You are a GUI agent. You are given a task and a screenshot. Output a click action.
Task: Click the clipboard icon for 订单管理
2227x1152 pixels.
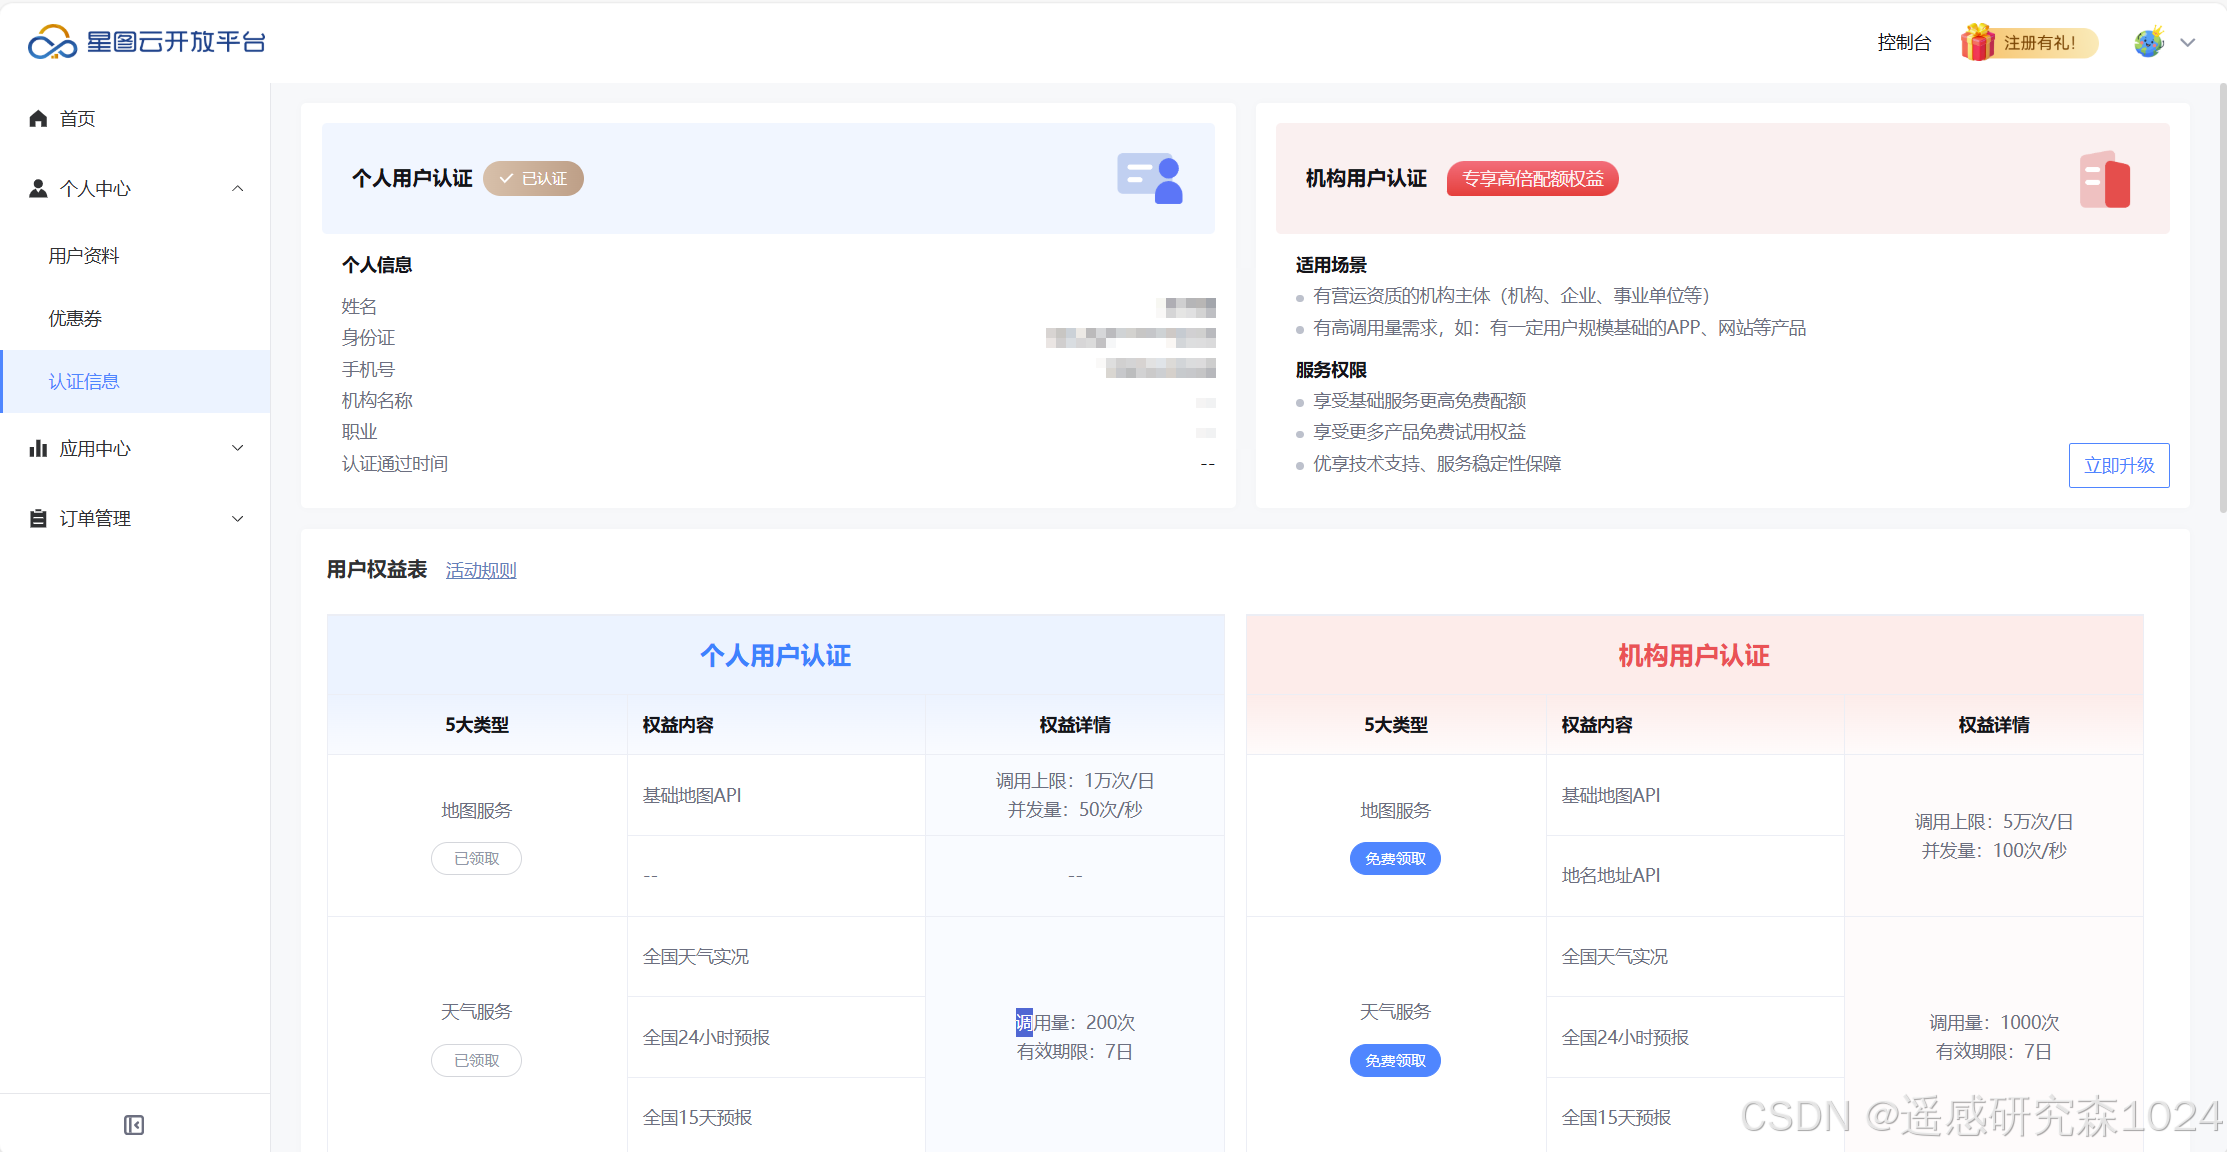[x=38, y=518]
